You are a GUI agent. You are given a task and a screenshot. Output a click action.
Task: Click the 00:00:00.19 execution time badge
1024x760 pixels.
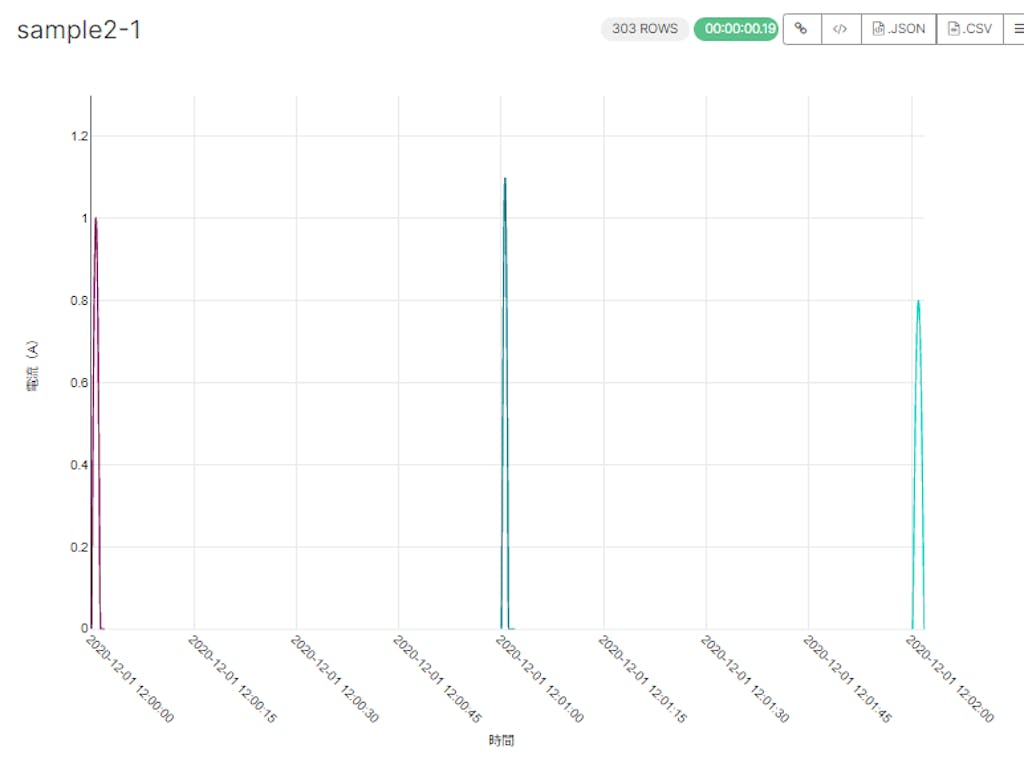point(736,29)
